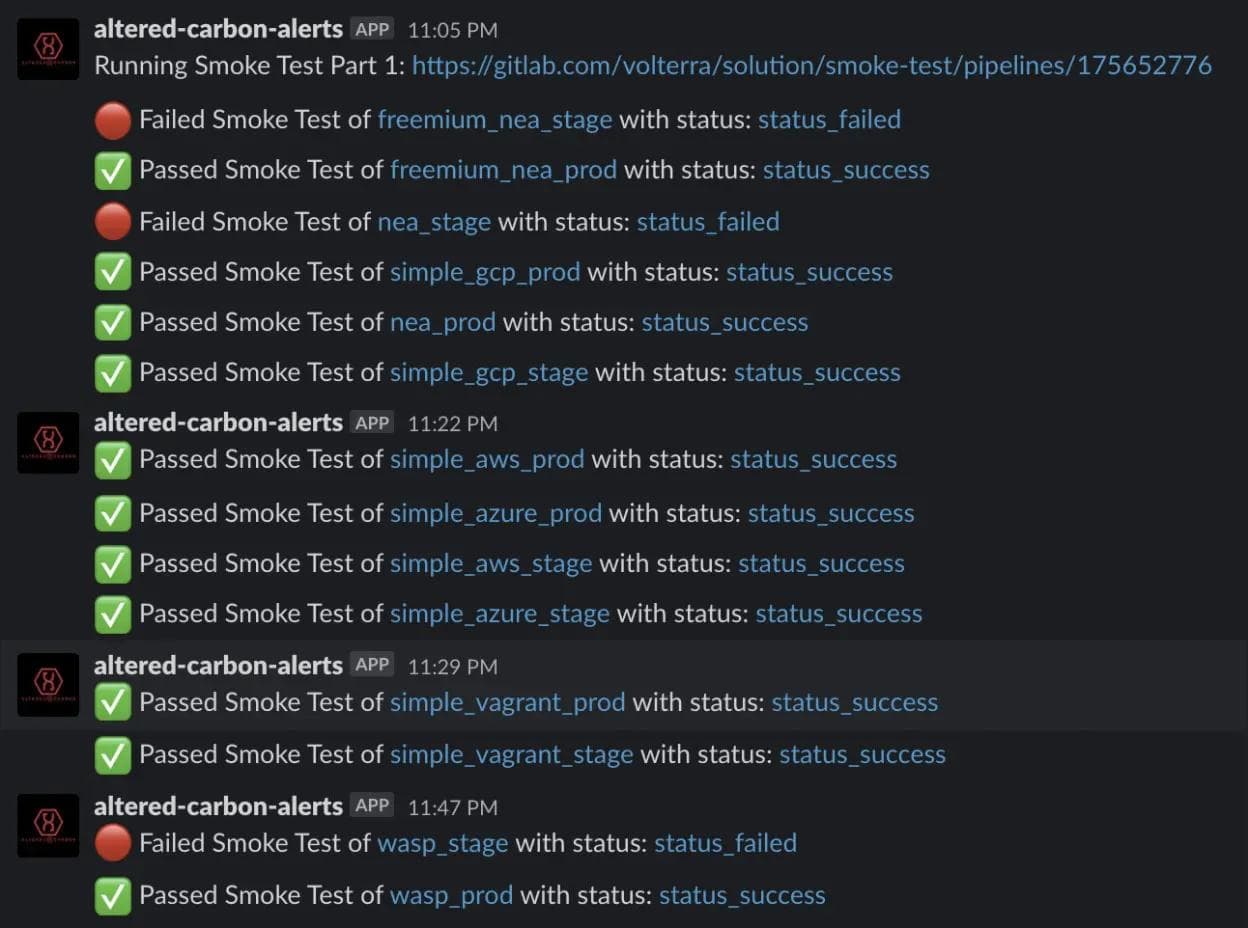Click the green checkmark beside wasp_prod

pos(112,894)
